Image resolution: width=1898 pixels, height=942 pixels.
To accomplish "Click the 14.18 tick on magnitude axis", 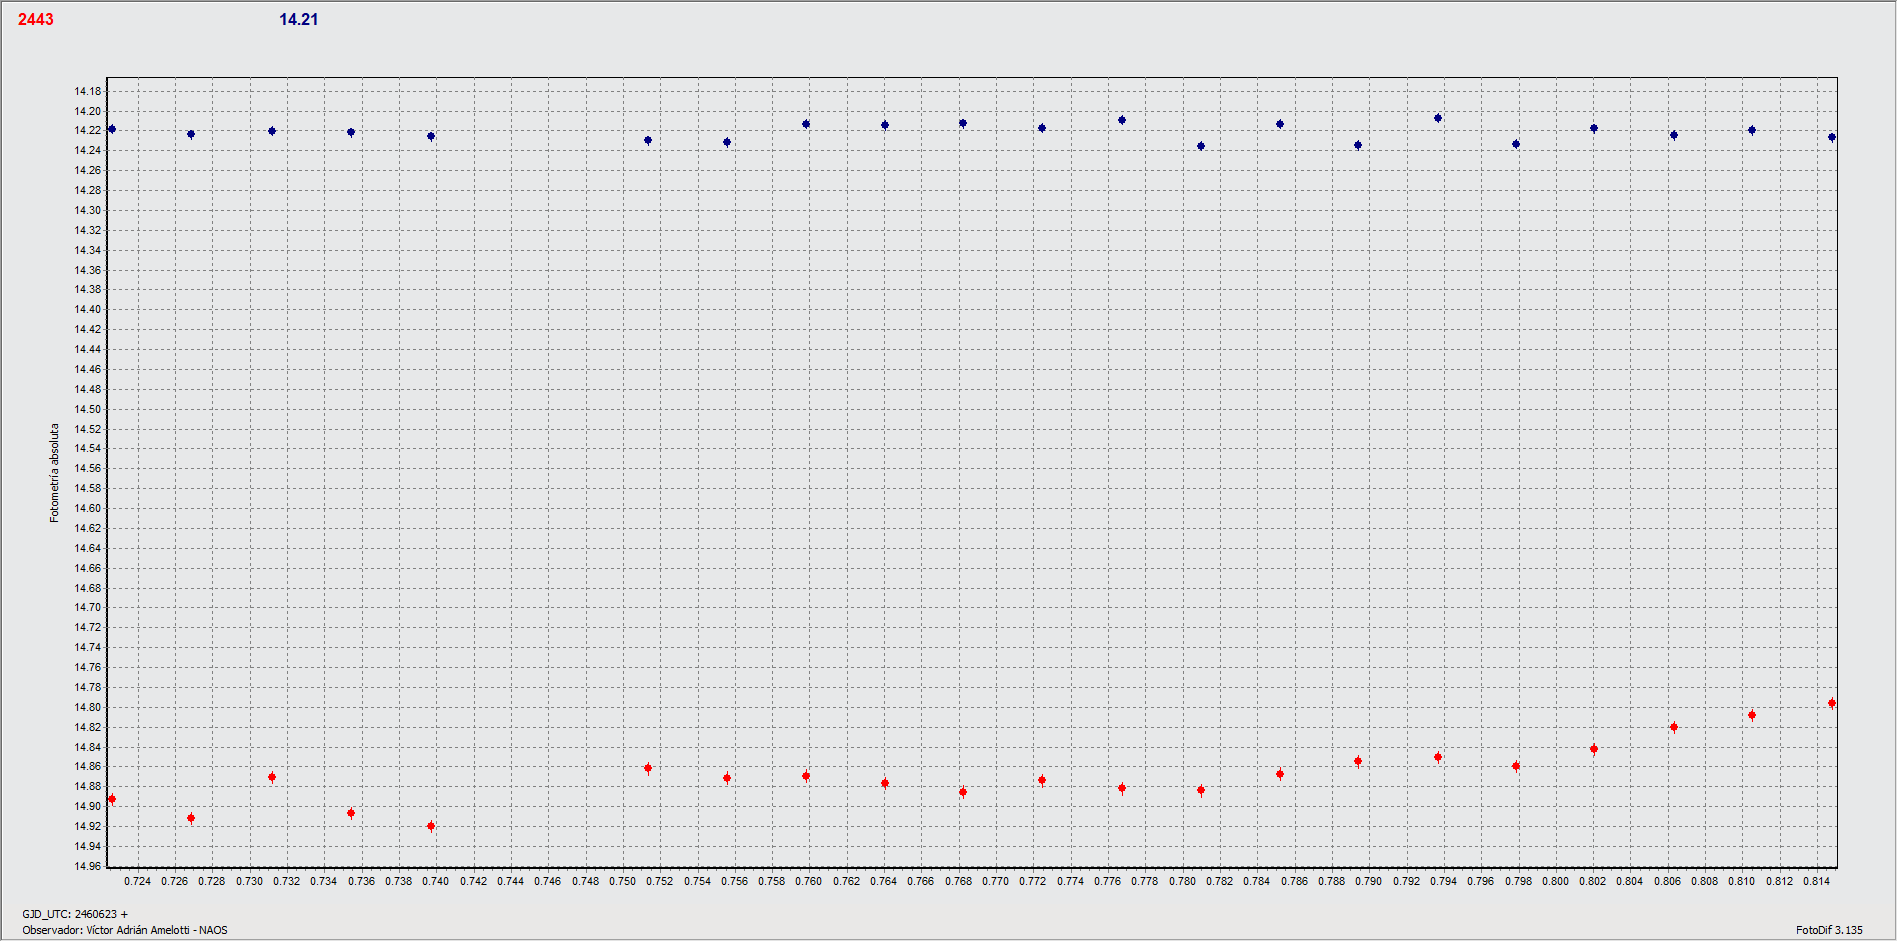I will click(x=87, y=91).
